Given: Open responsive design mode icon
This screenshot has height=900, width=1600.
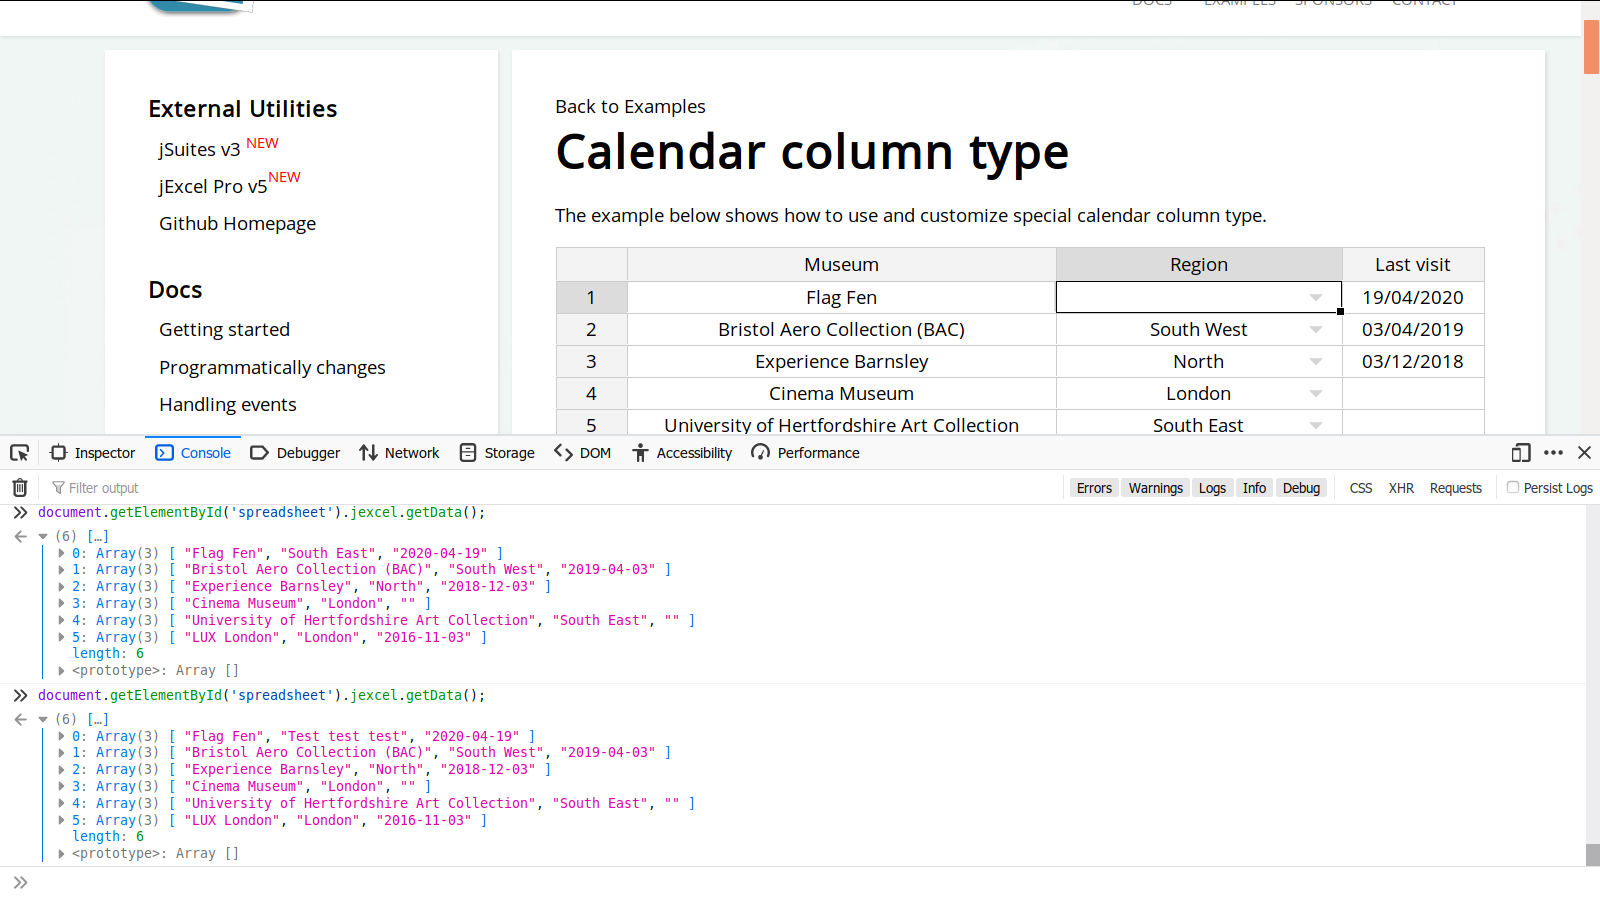Looking at the screenshot, I should [1521, 453].
